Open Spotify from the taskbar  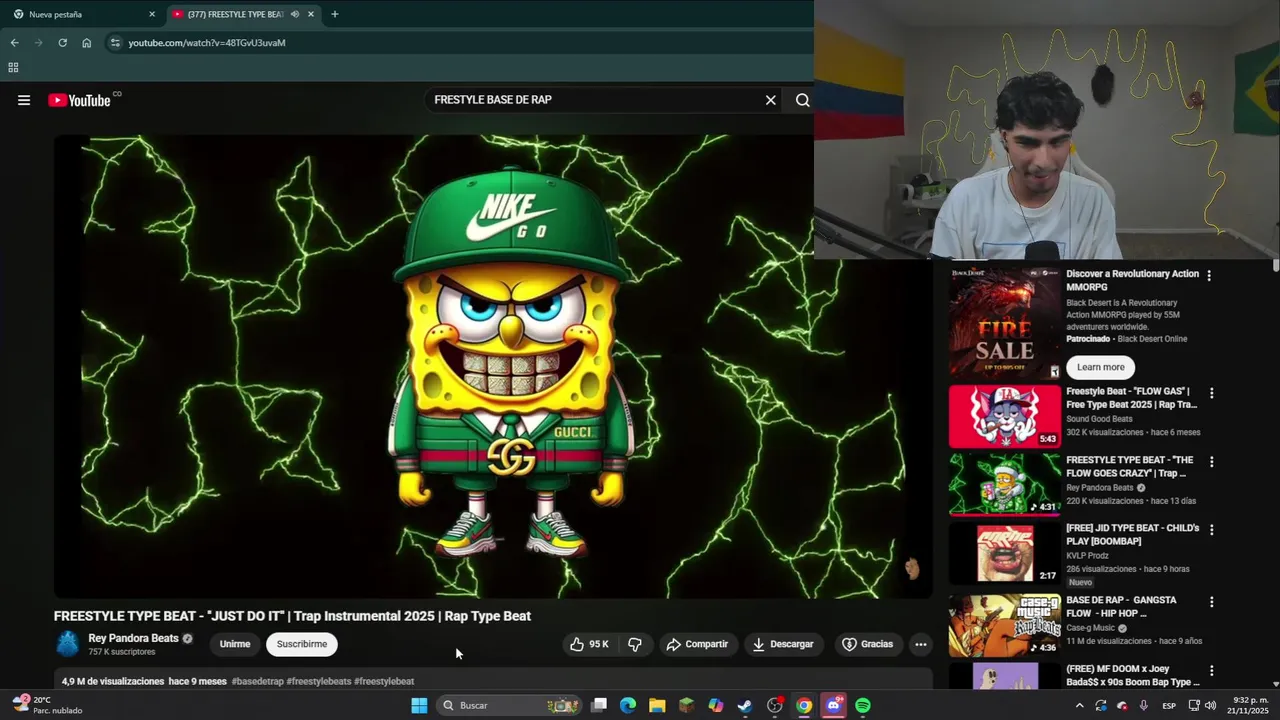[862, 705]
